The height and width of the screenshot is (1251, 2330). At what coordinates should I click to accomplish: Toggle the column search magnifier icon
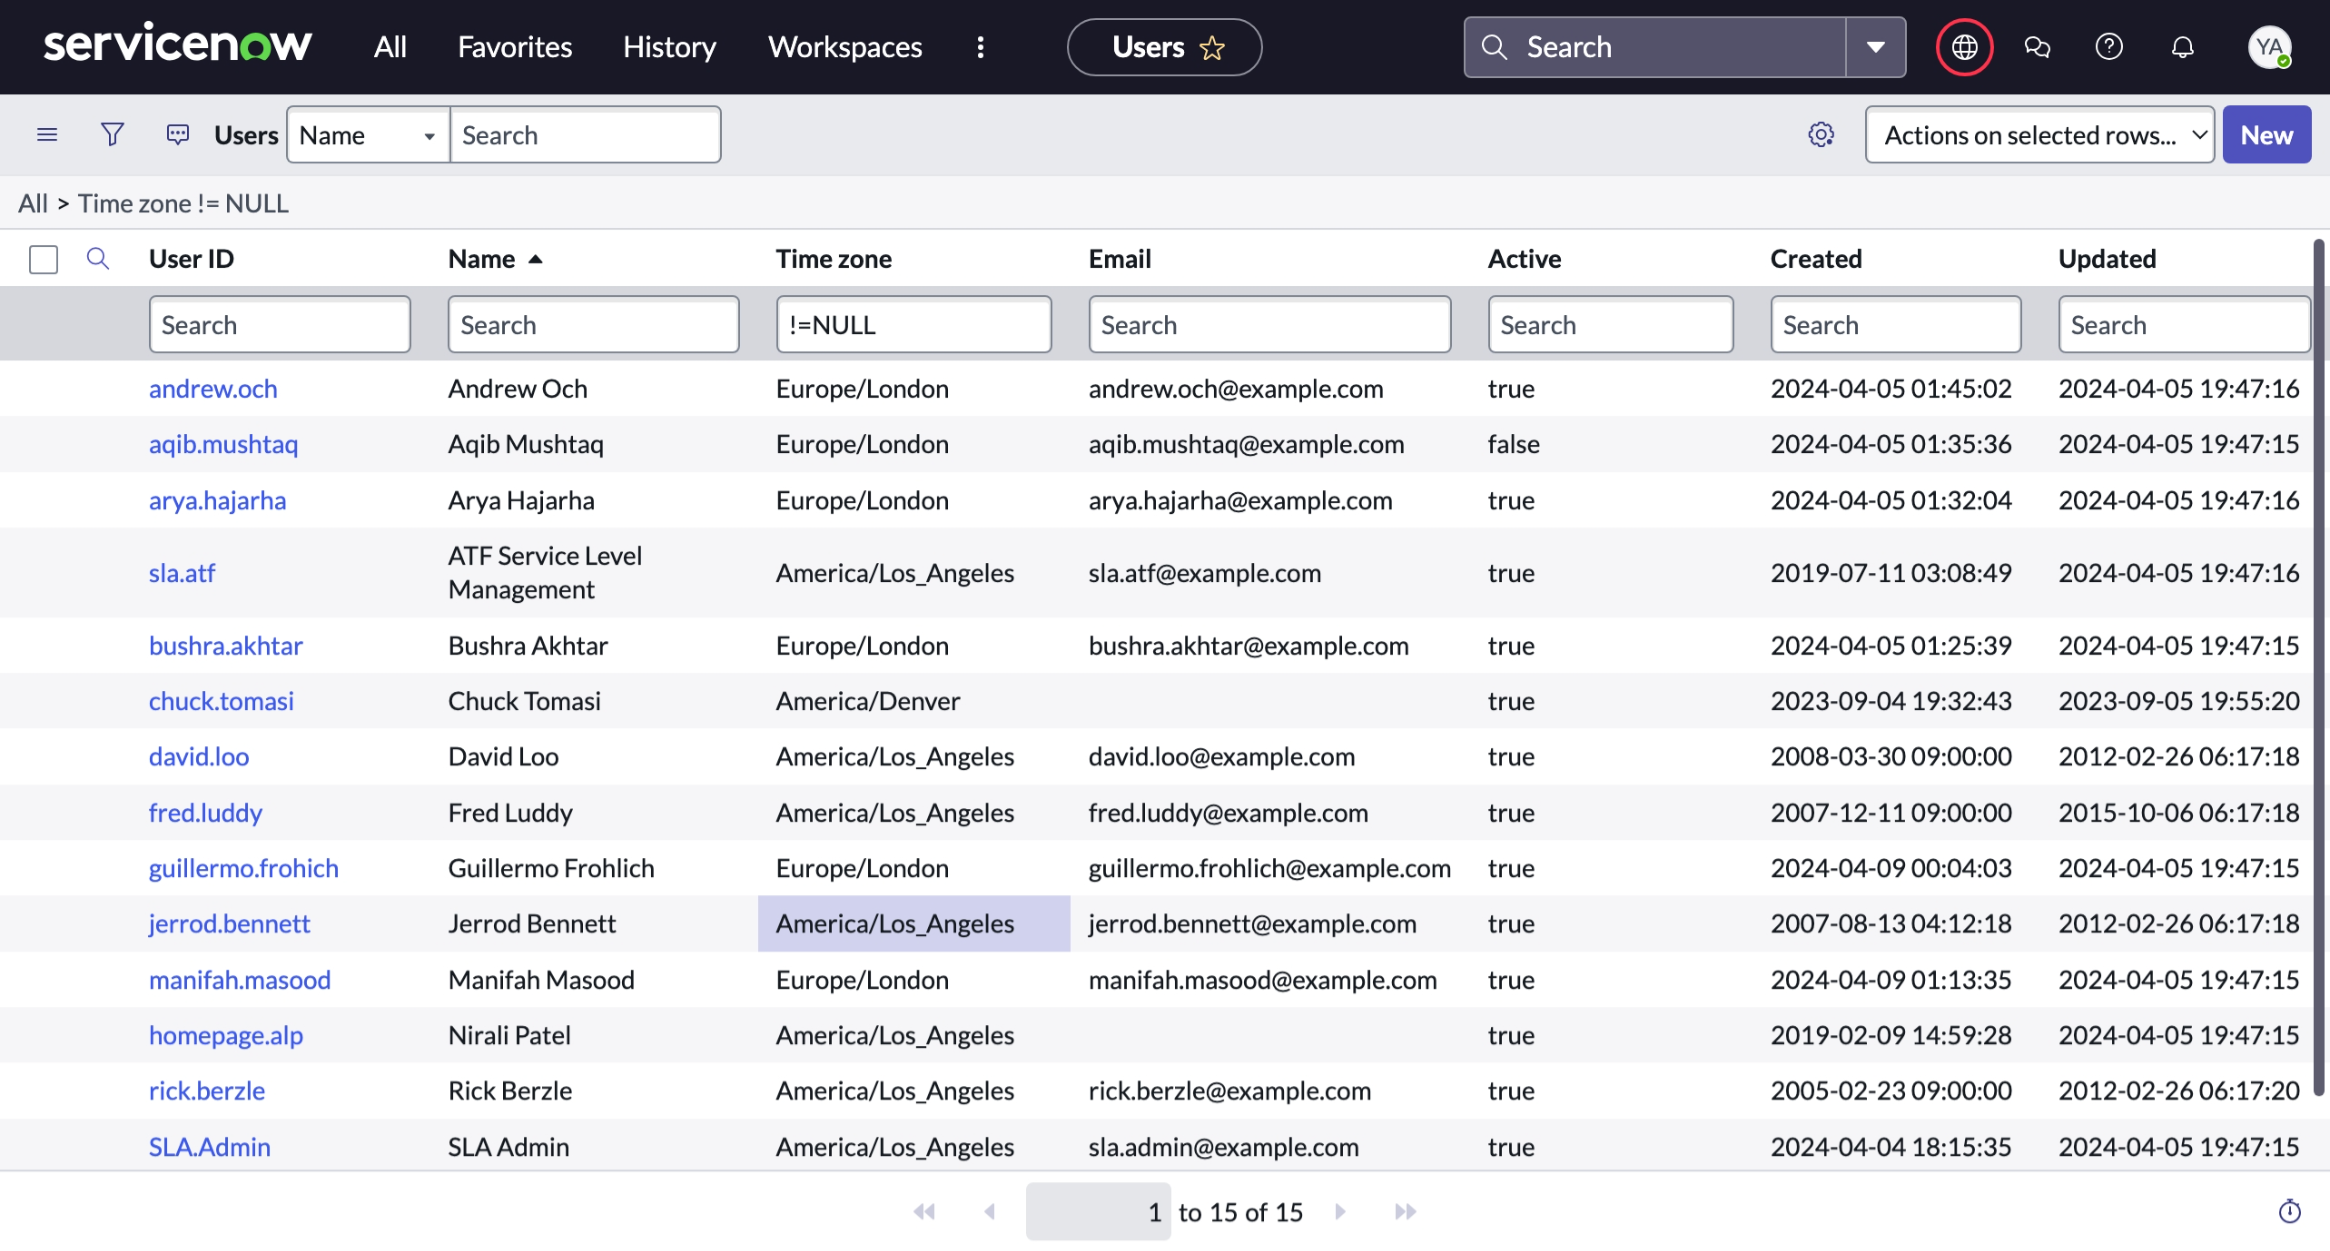tap(97, 259)
